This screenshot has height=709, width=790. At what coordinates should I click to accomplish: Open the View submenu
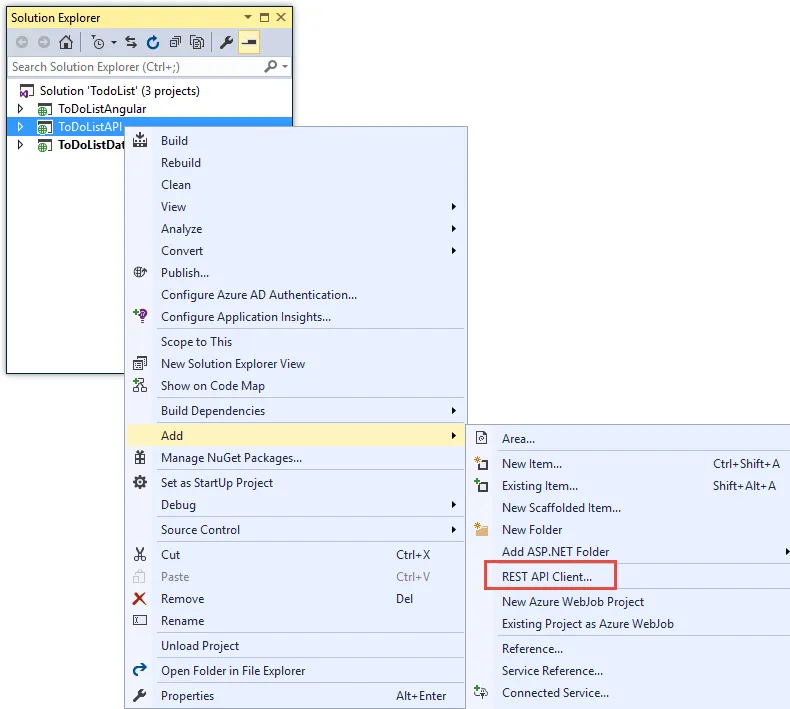(x=295, y=207)
